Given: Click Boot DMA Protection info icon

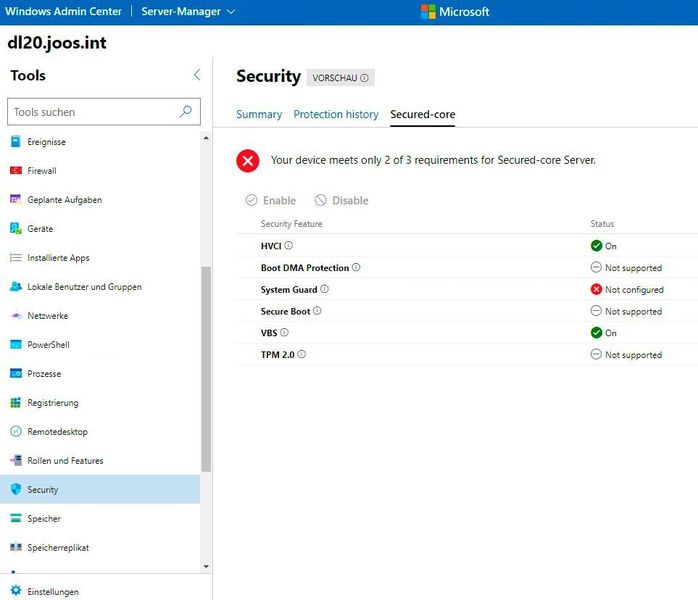Looking at the screenshot, I should coord(356,267).
